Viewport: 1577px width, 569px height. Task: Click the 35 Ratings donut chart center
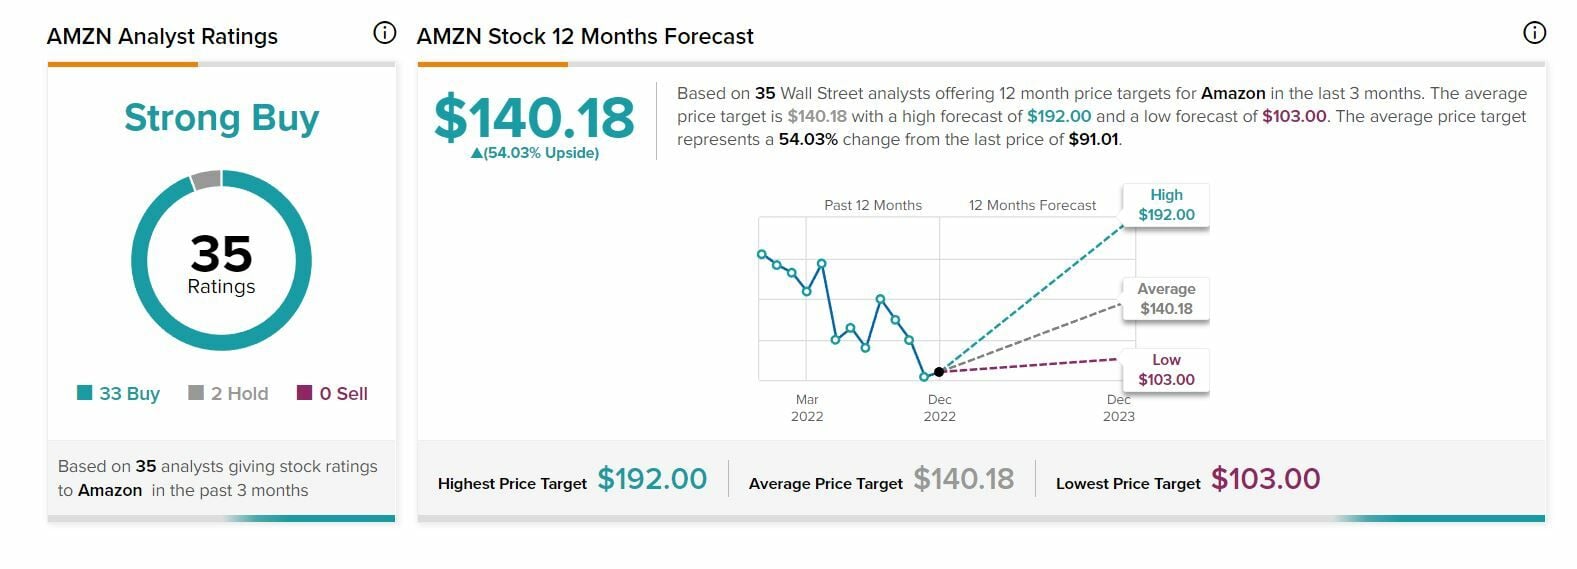click(221, 263)
